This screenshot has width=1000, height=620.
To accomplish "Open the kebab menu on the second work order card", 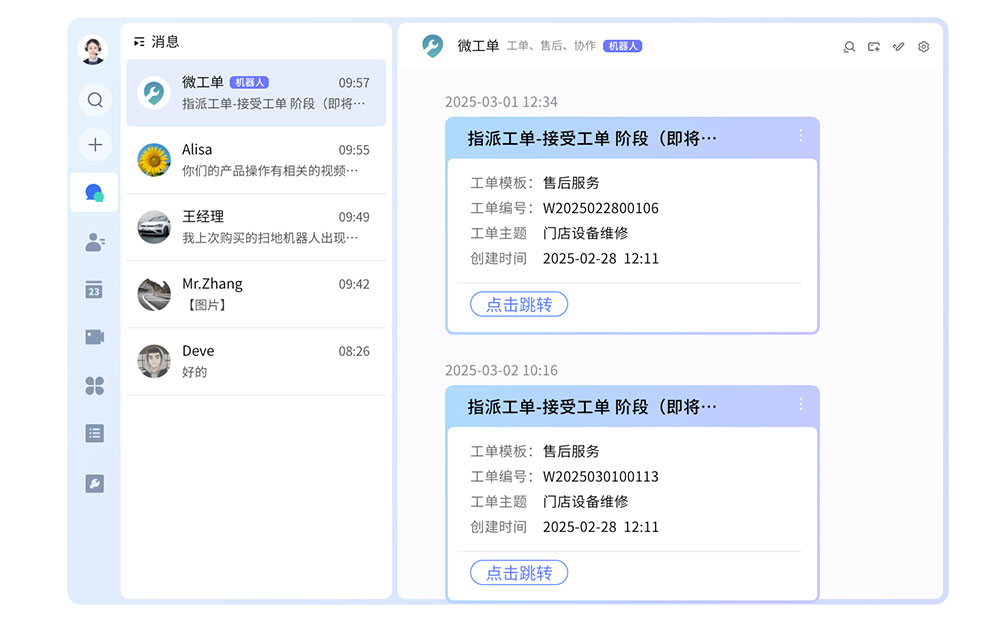I will coord(799,405).
